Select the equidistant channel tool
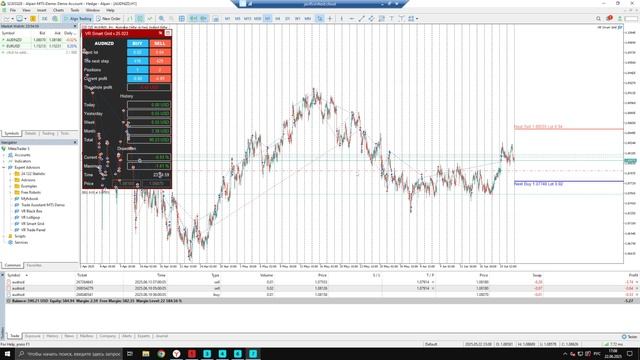This screenshot has width=640, height=360. (x=371, y=19)
